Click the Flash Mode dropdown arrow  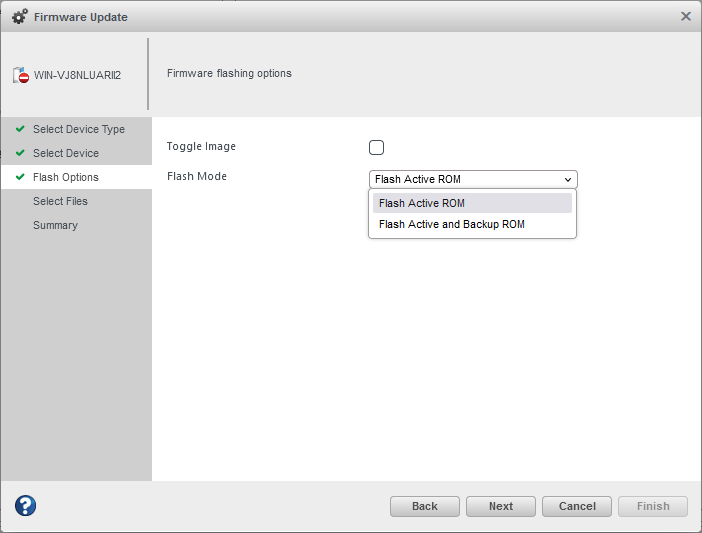click(x=568, y=180)
